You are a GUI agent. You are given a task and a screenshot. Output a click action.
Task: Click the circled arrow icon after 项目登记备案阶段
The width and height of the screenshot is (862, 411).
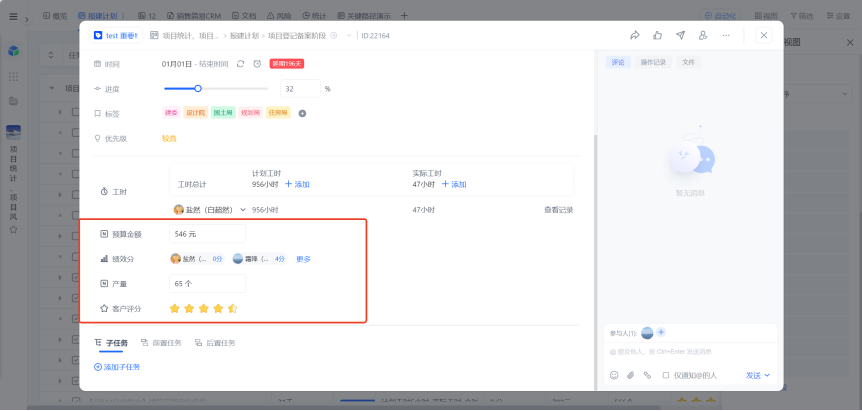[333, 35]
